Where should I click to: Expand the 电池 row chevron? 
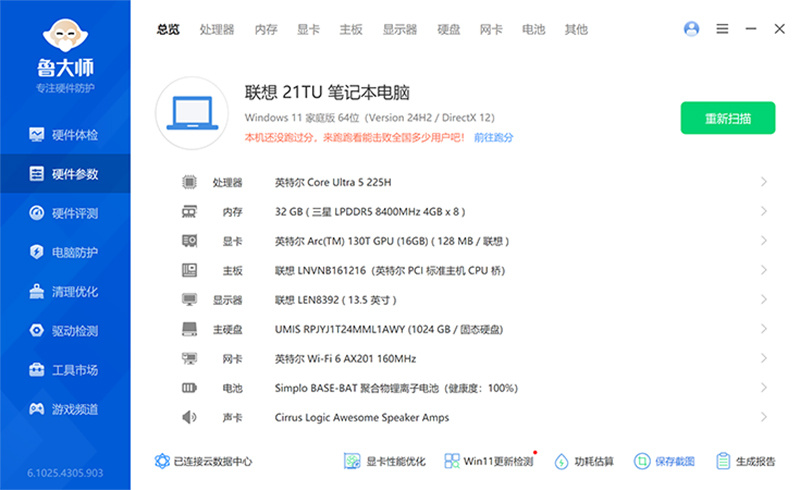click(x=764, y=388)
